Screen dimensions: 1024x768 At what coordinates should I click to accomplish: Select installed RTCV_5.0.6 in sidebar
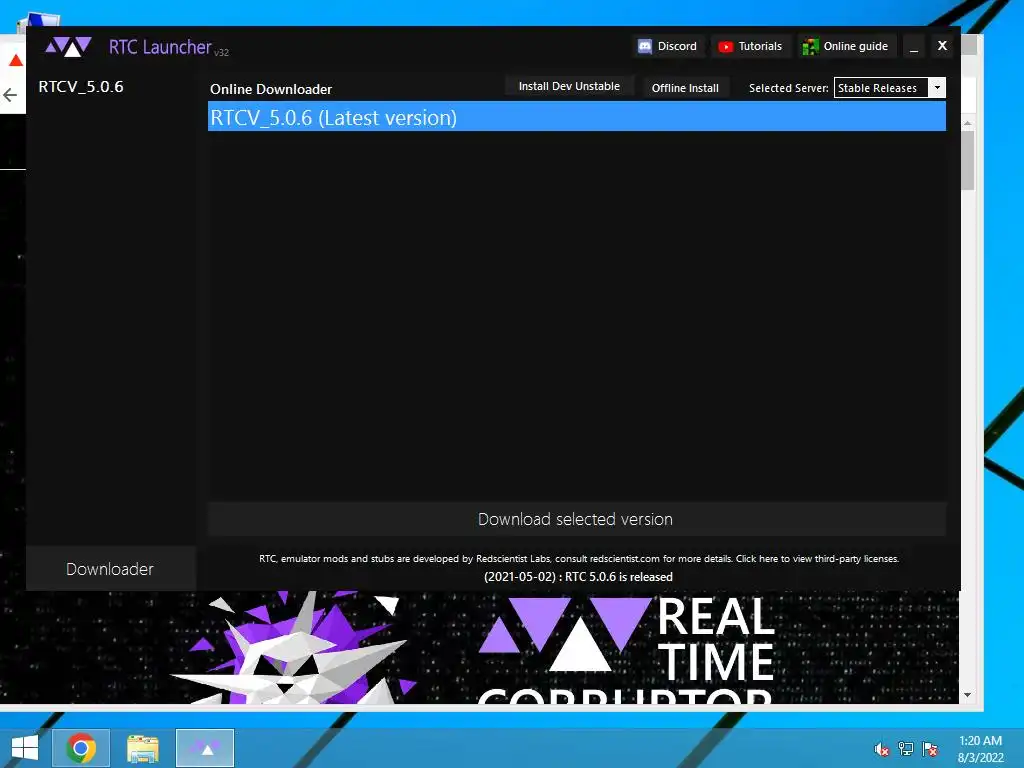tap(81, 87)
